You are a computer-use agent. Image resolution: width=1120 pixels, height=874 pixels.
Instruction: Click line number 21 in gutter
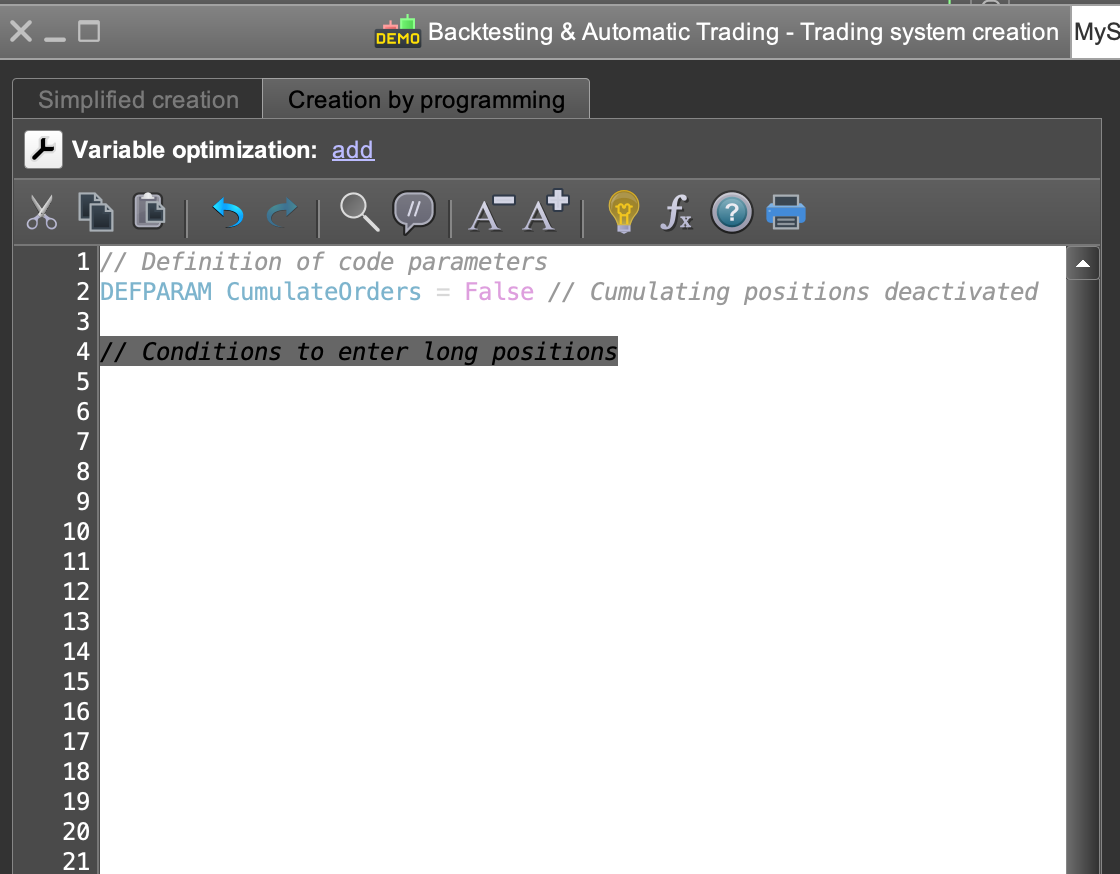(76, 861)
